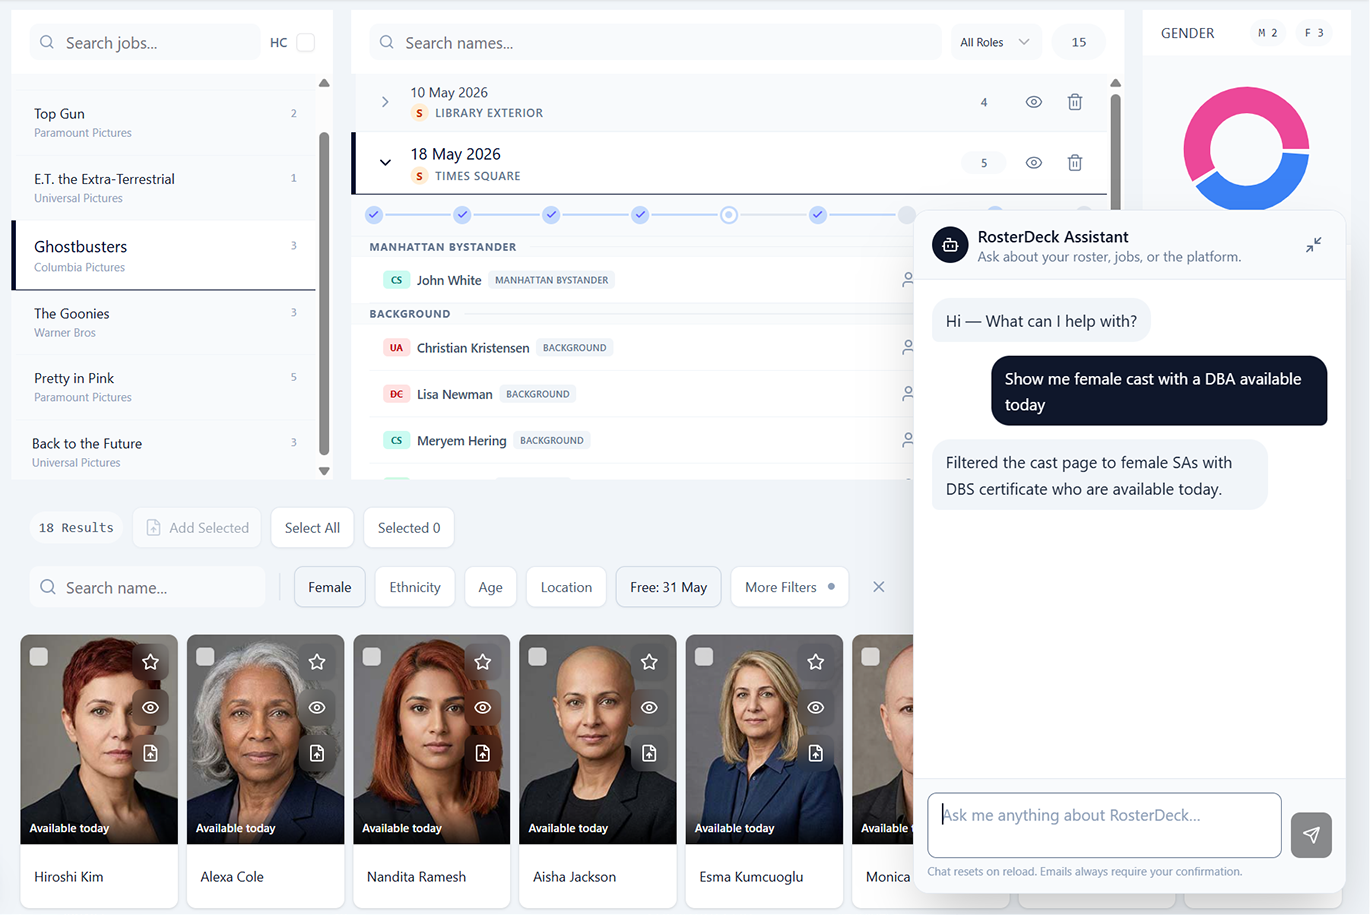Check the selection box on Nandita Ramesh's card
The width and height of the screenshot is (1370, 915).
tap(372, 657)
